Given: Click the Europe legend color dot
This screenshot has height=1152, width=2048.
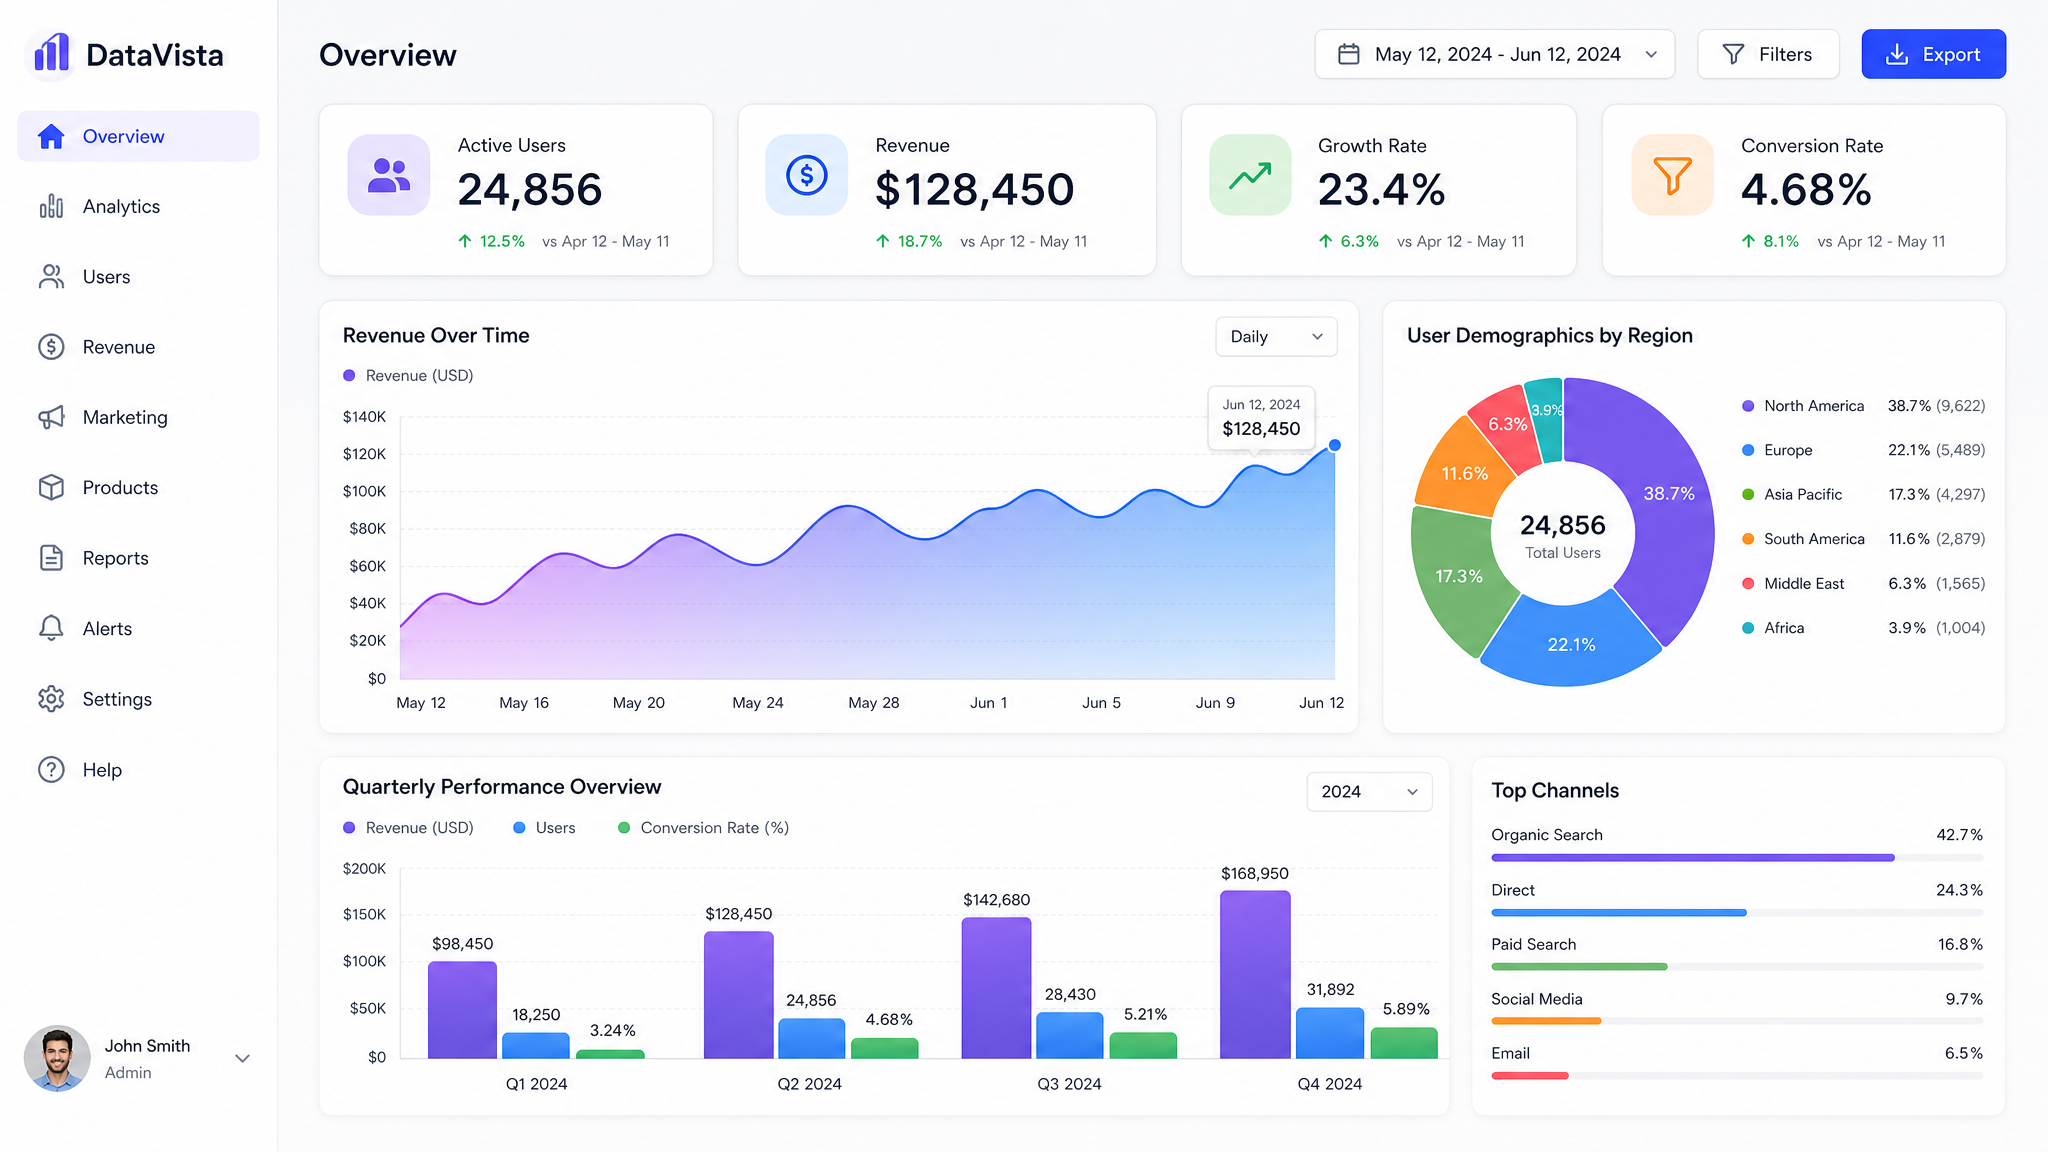Looking at the screenshot, I should coord(1748,450).
